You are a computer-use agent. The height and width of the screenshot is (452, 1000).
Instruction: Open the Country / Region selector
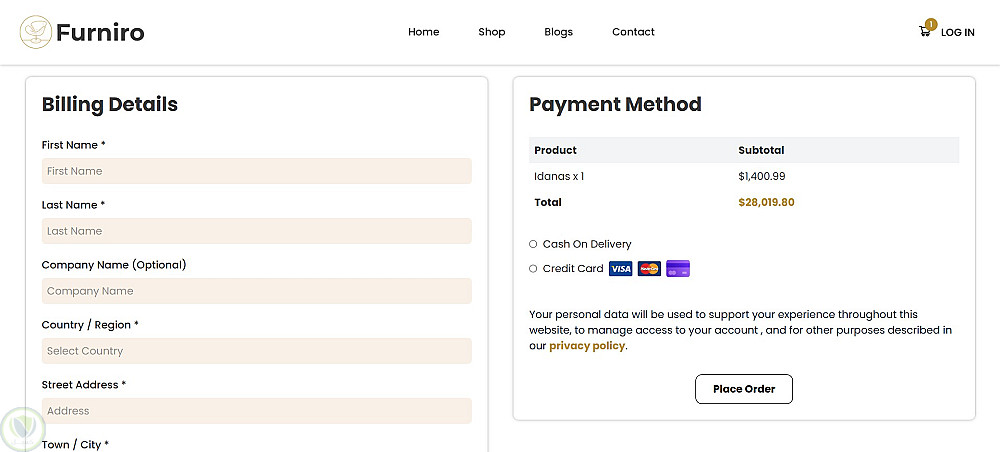pos(256,351)
